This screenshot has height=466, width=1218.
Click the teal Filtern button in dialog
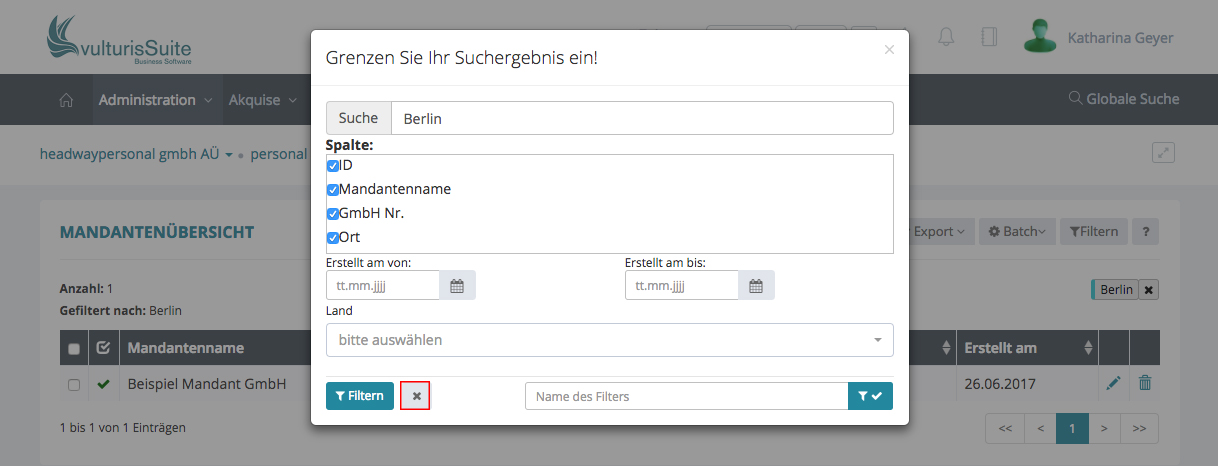click(359, 396)
